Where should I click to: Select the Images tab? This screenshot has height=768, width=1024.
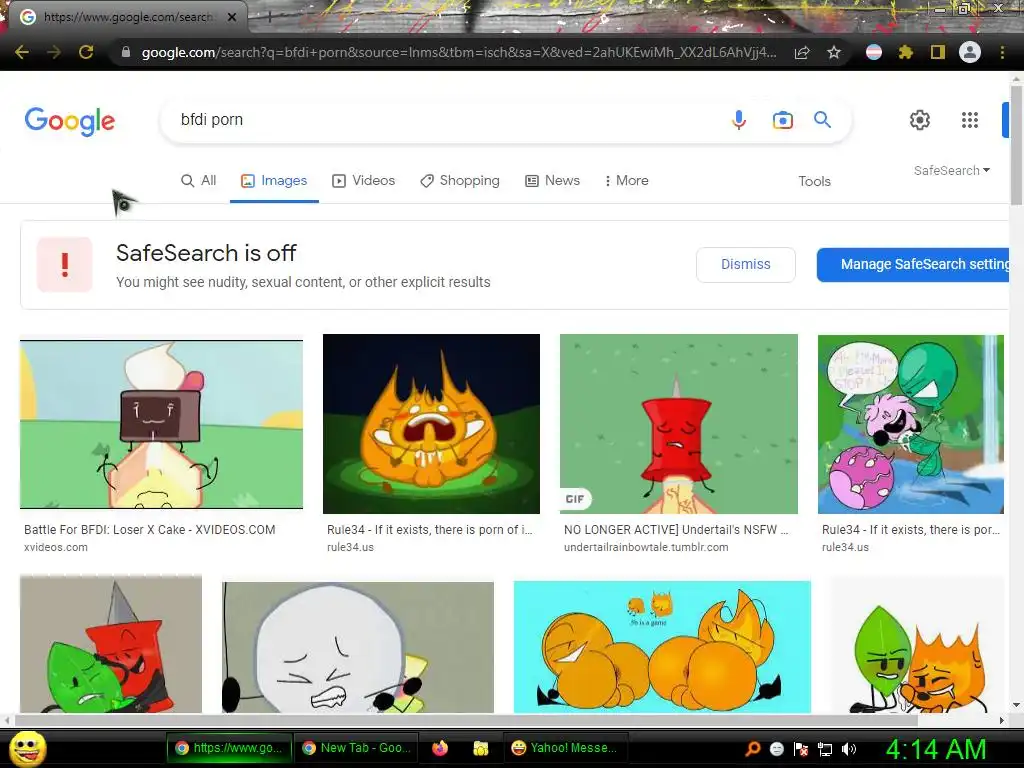coord(274,181)
